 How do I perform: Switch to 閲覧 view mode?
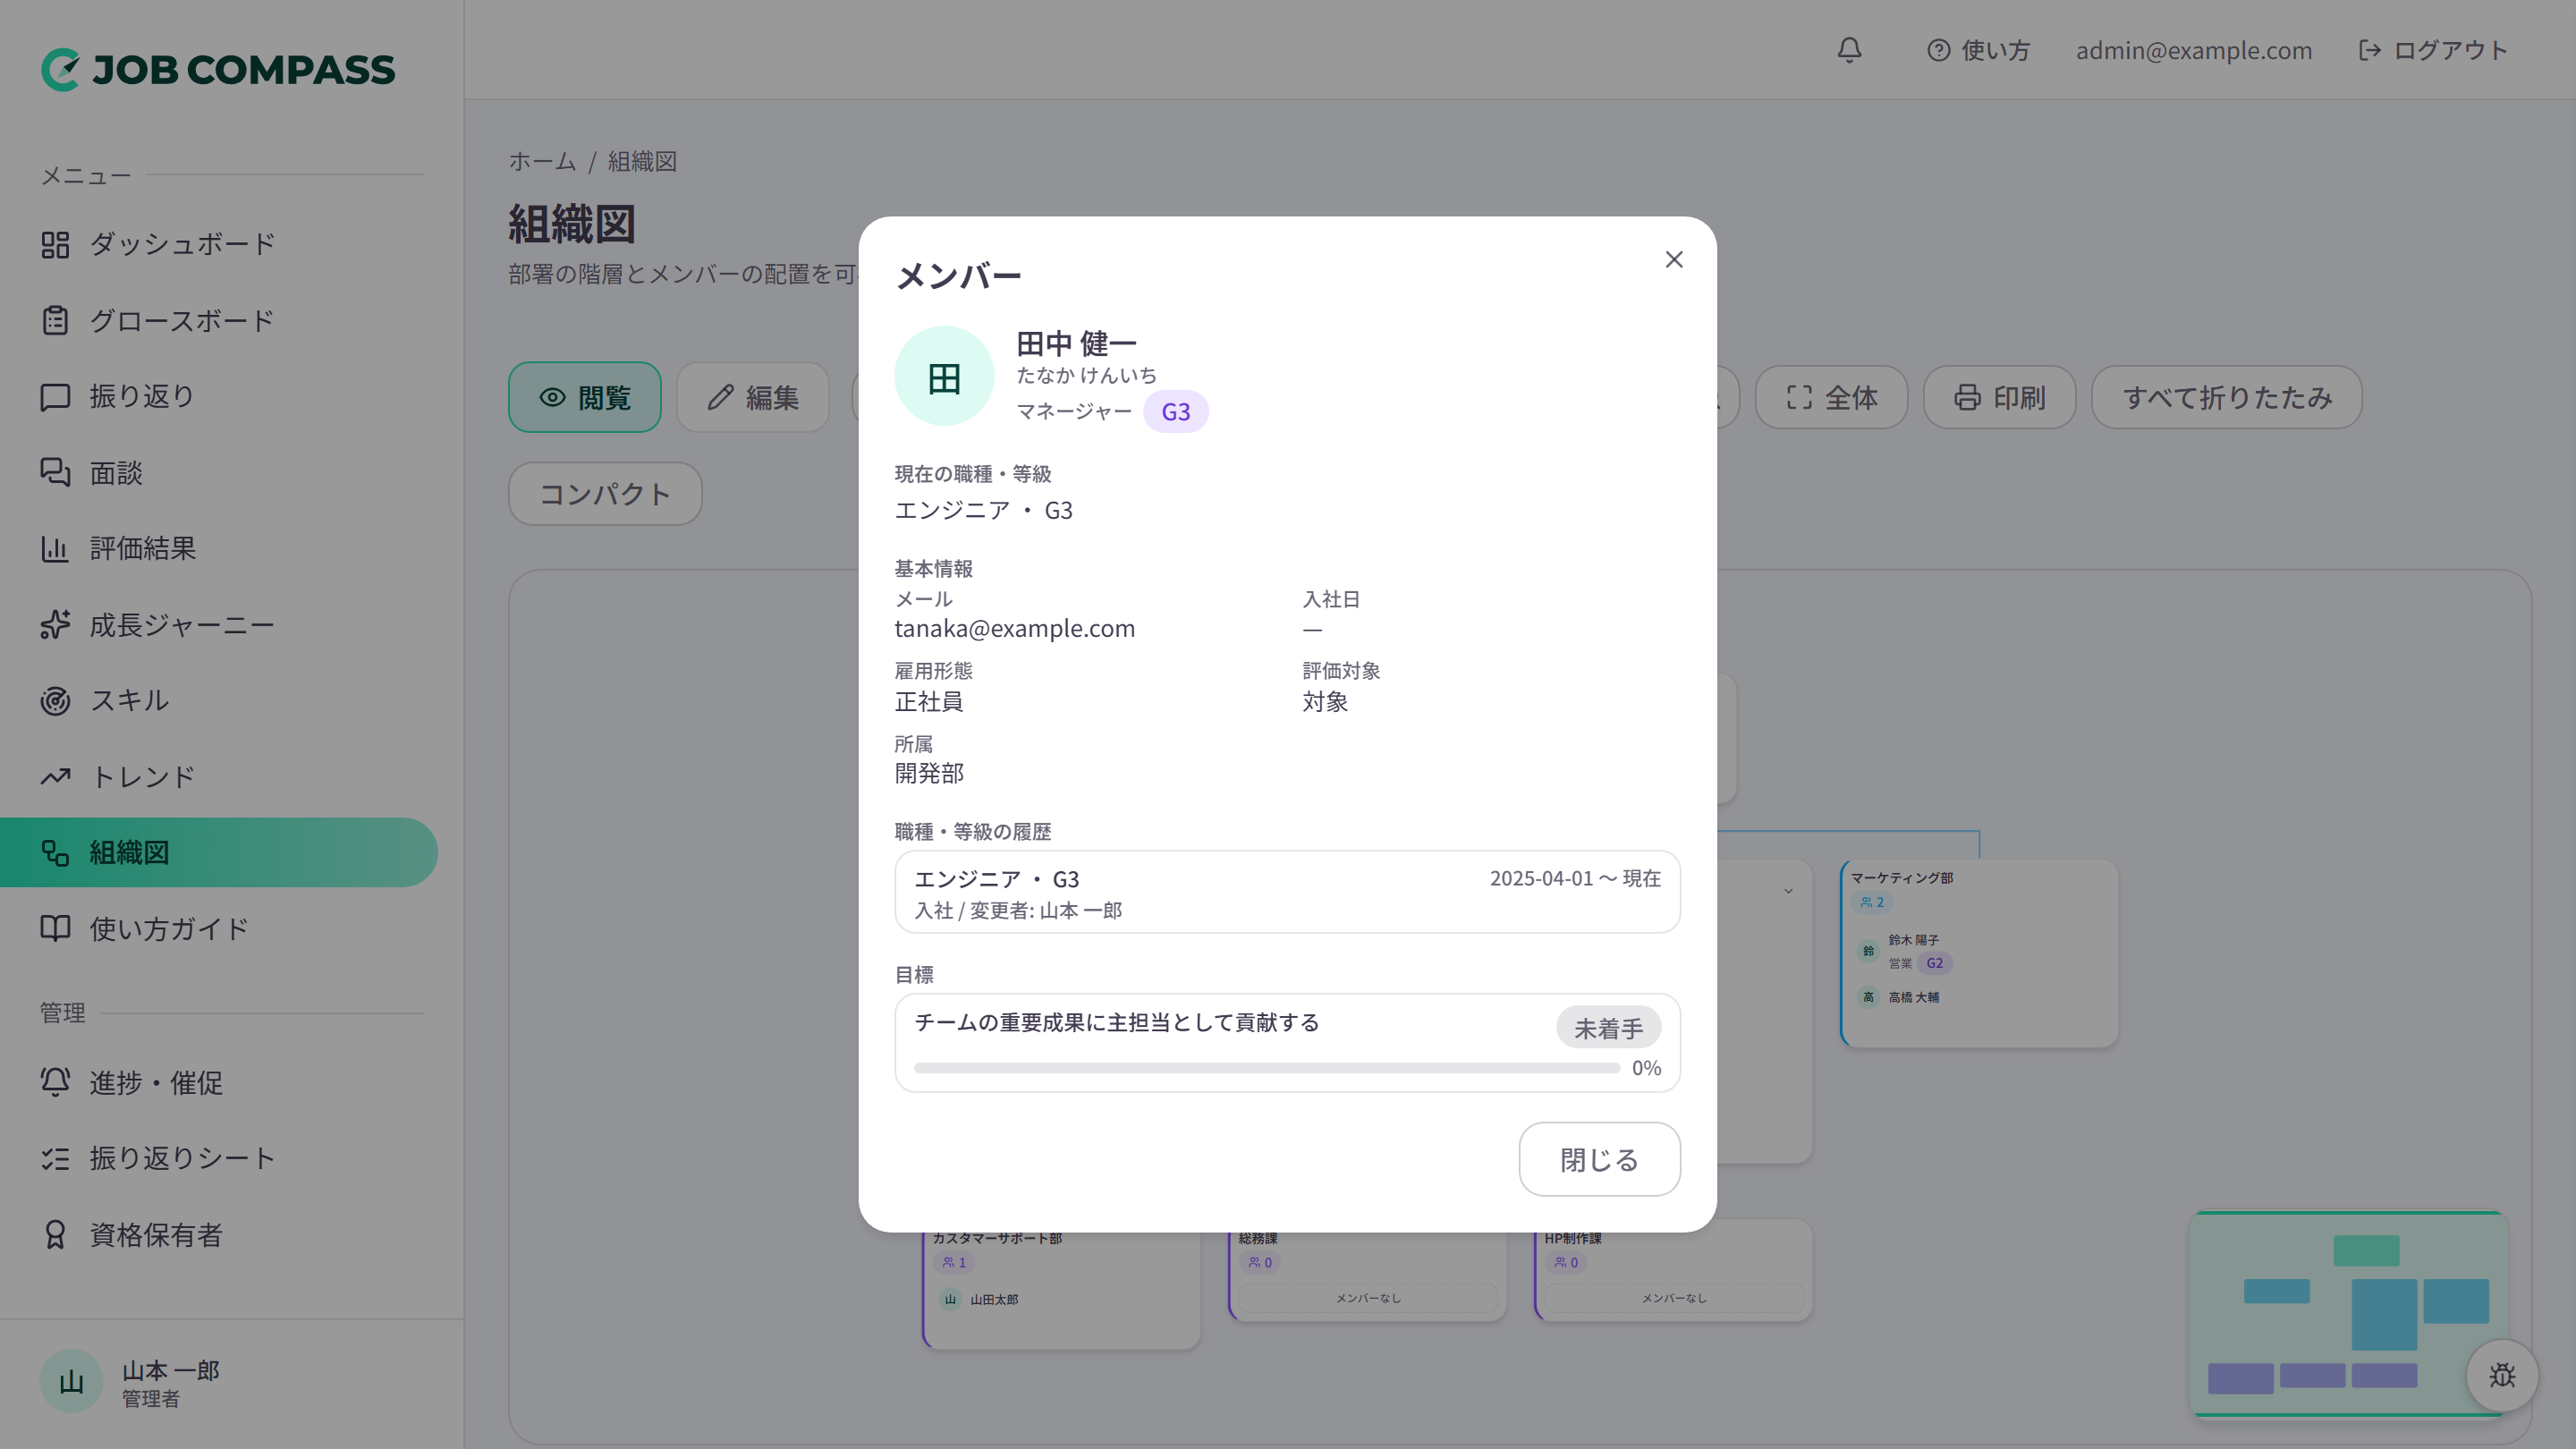point(585,397)
